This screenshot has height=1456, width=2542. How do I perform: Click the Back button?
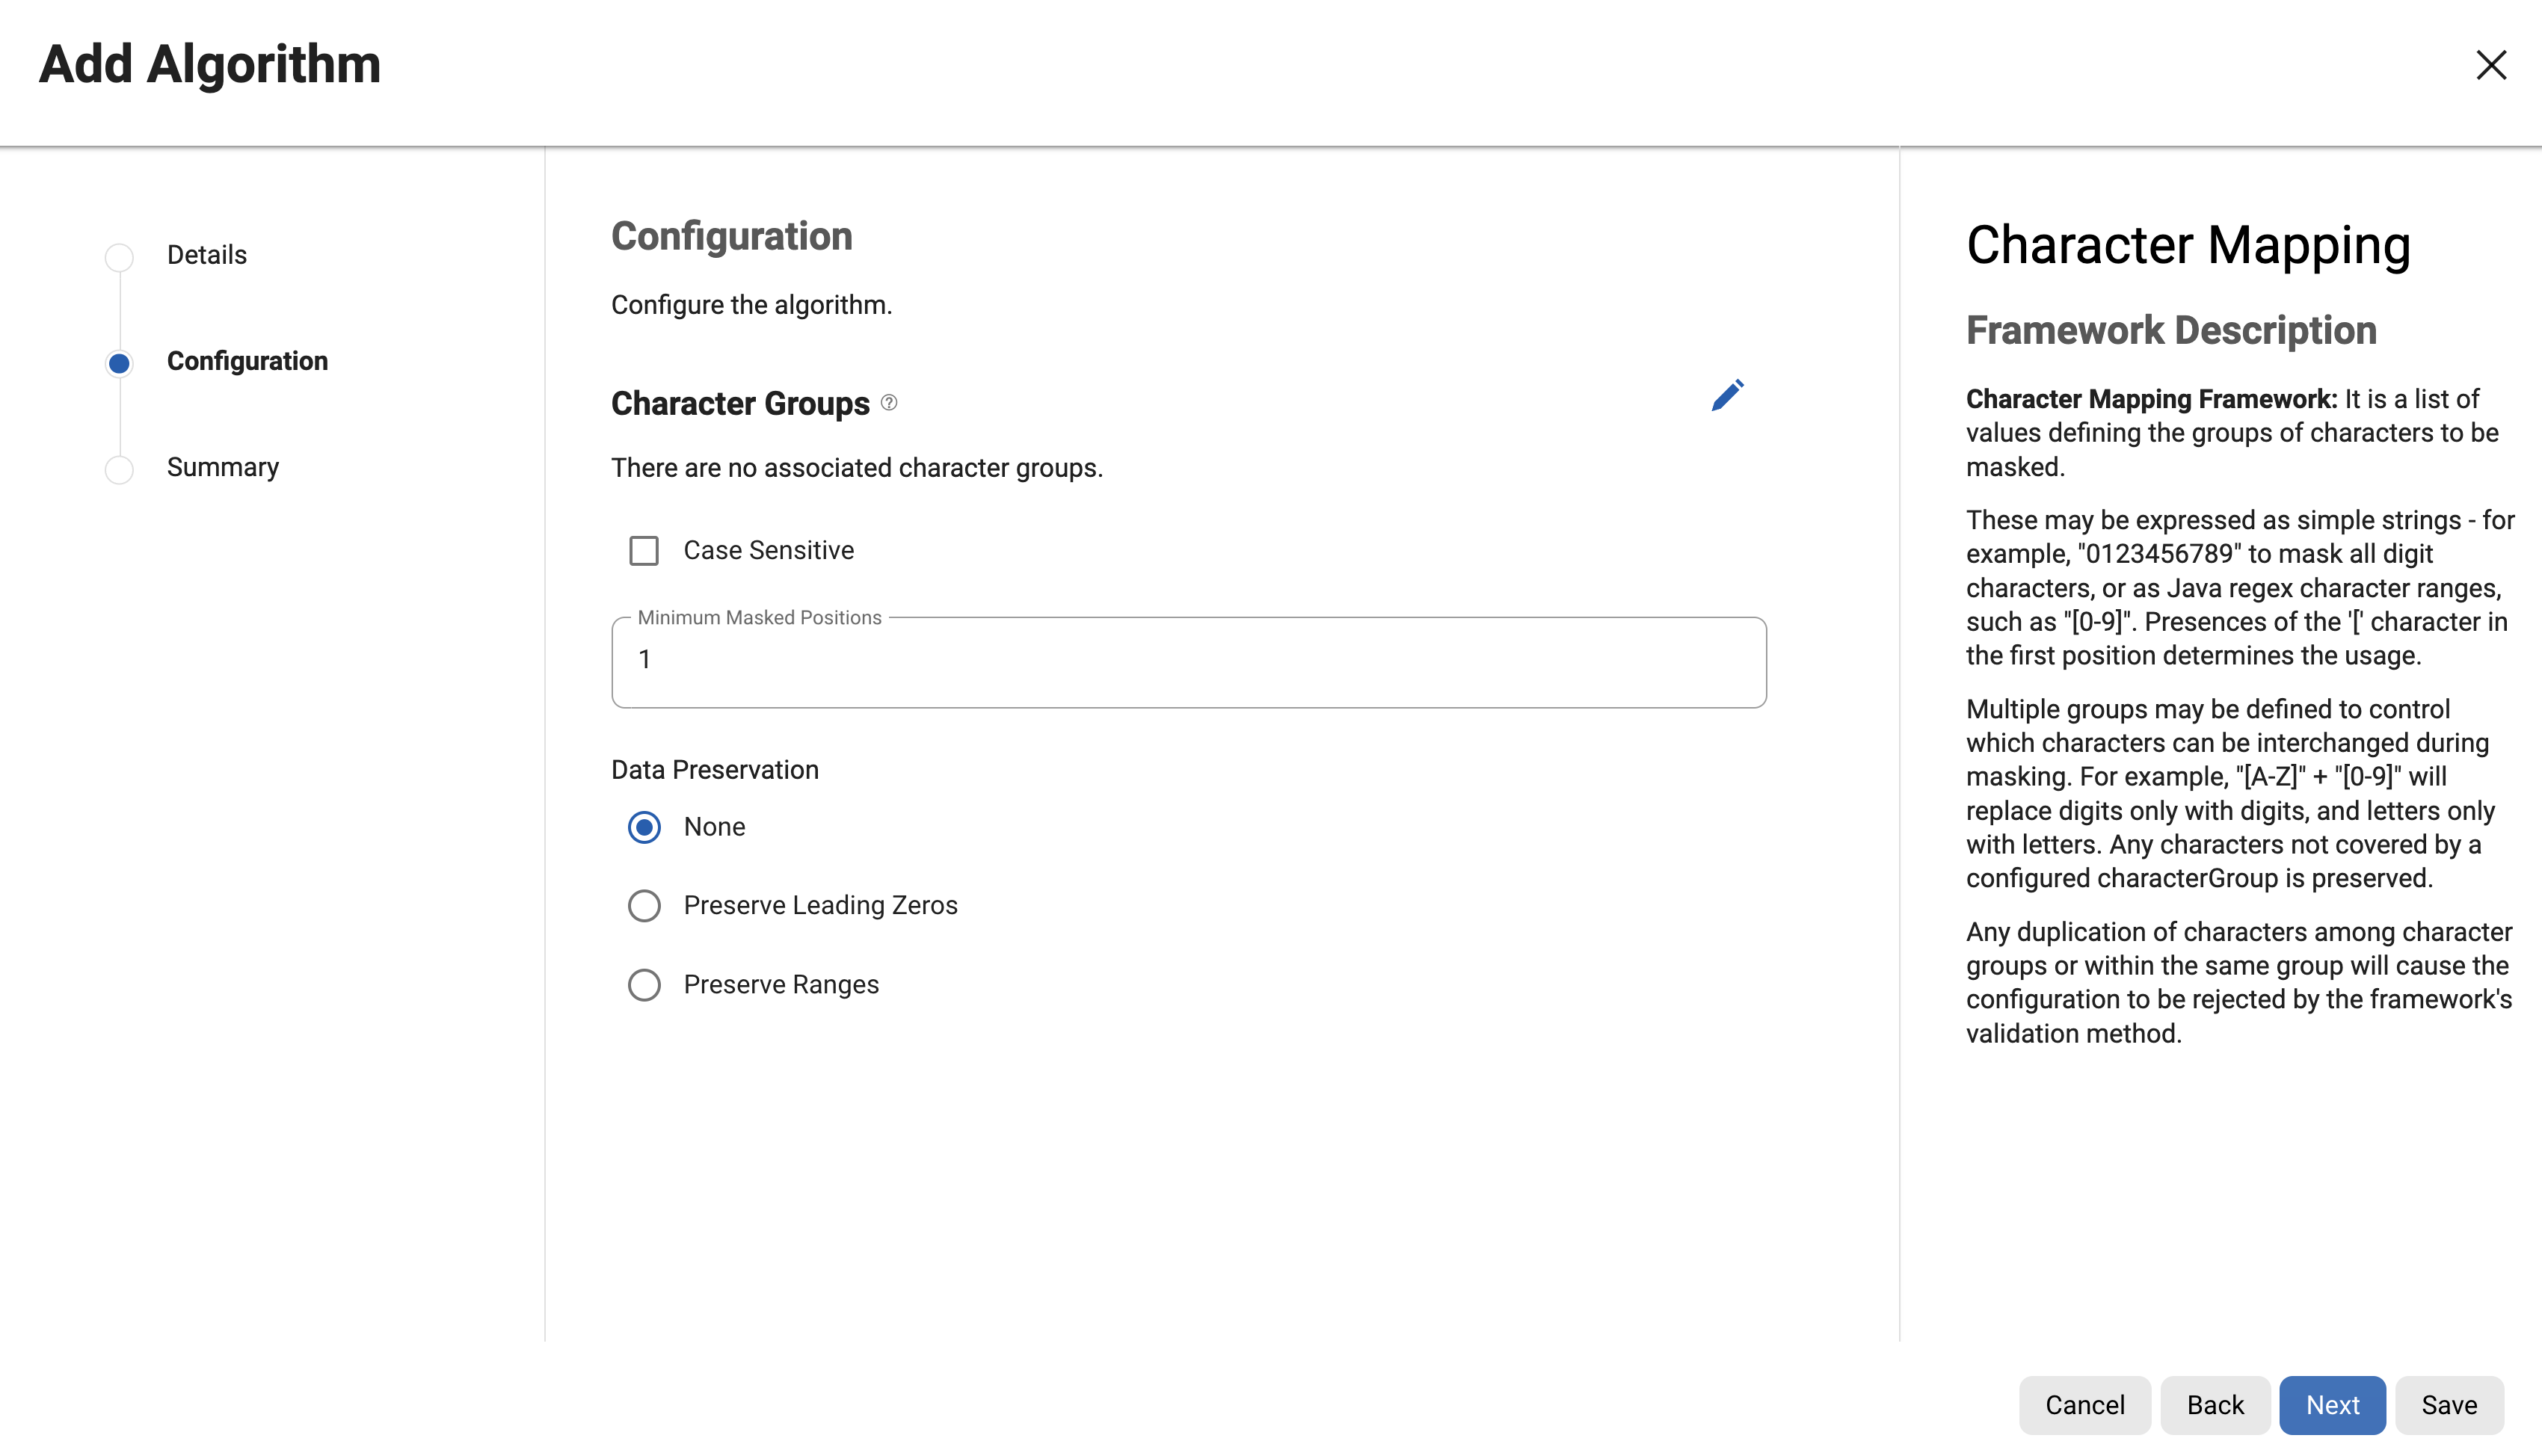[2215, 1405]
